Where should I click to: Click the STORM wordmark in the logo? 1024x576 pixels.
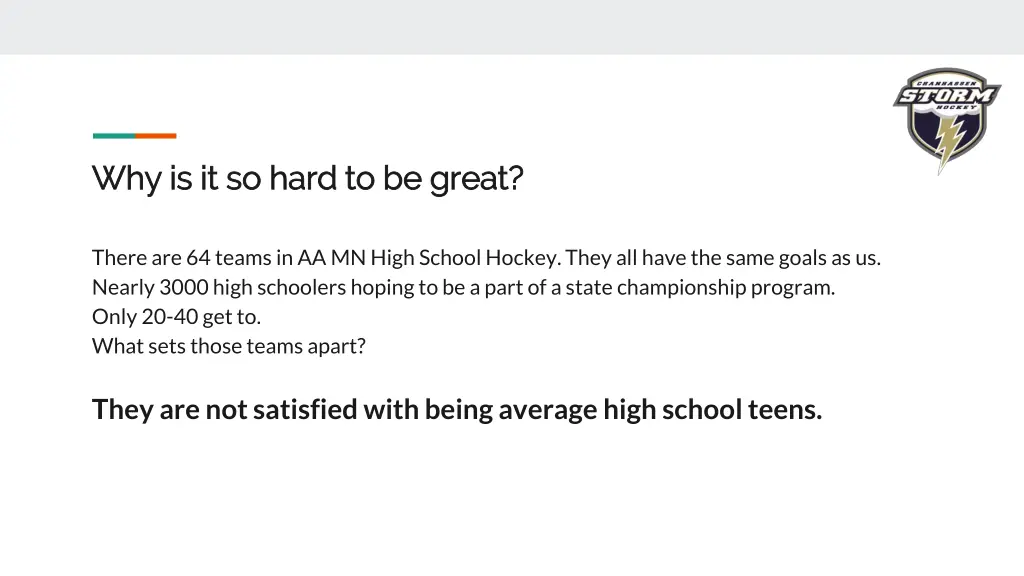point(947,96)
